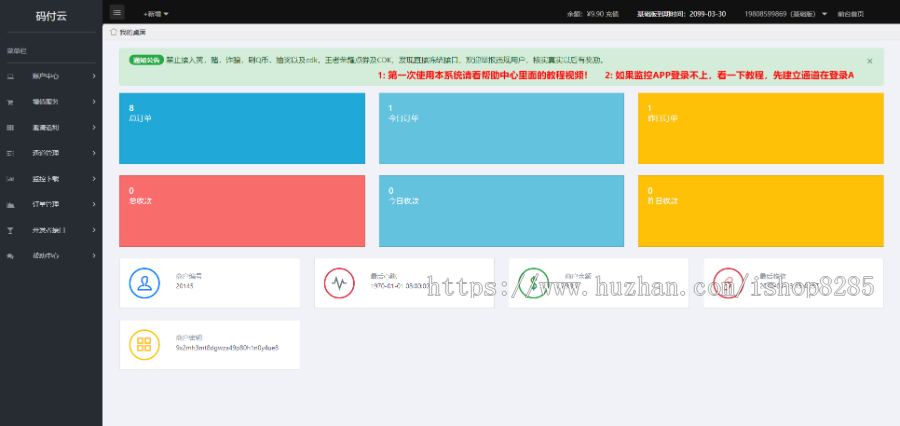Click the red heartbeat pulse icon
The width and height of the screenshot is (900, 426).
339,283
